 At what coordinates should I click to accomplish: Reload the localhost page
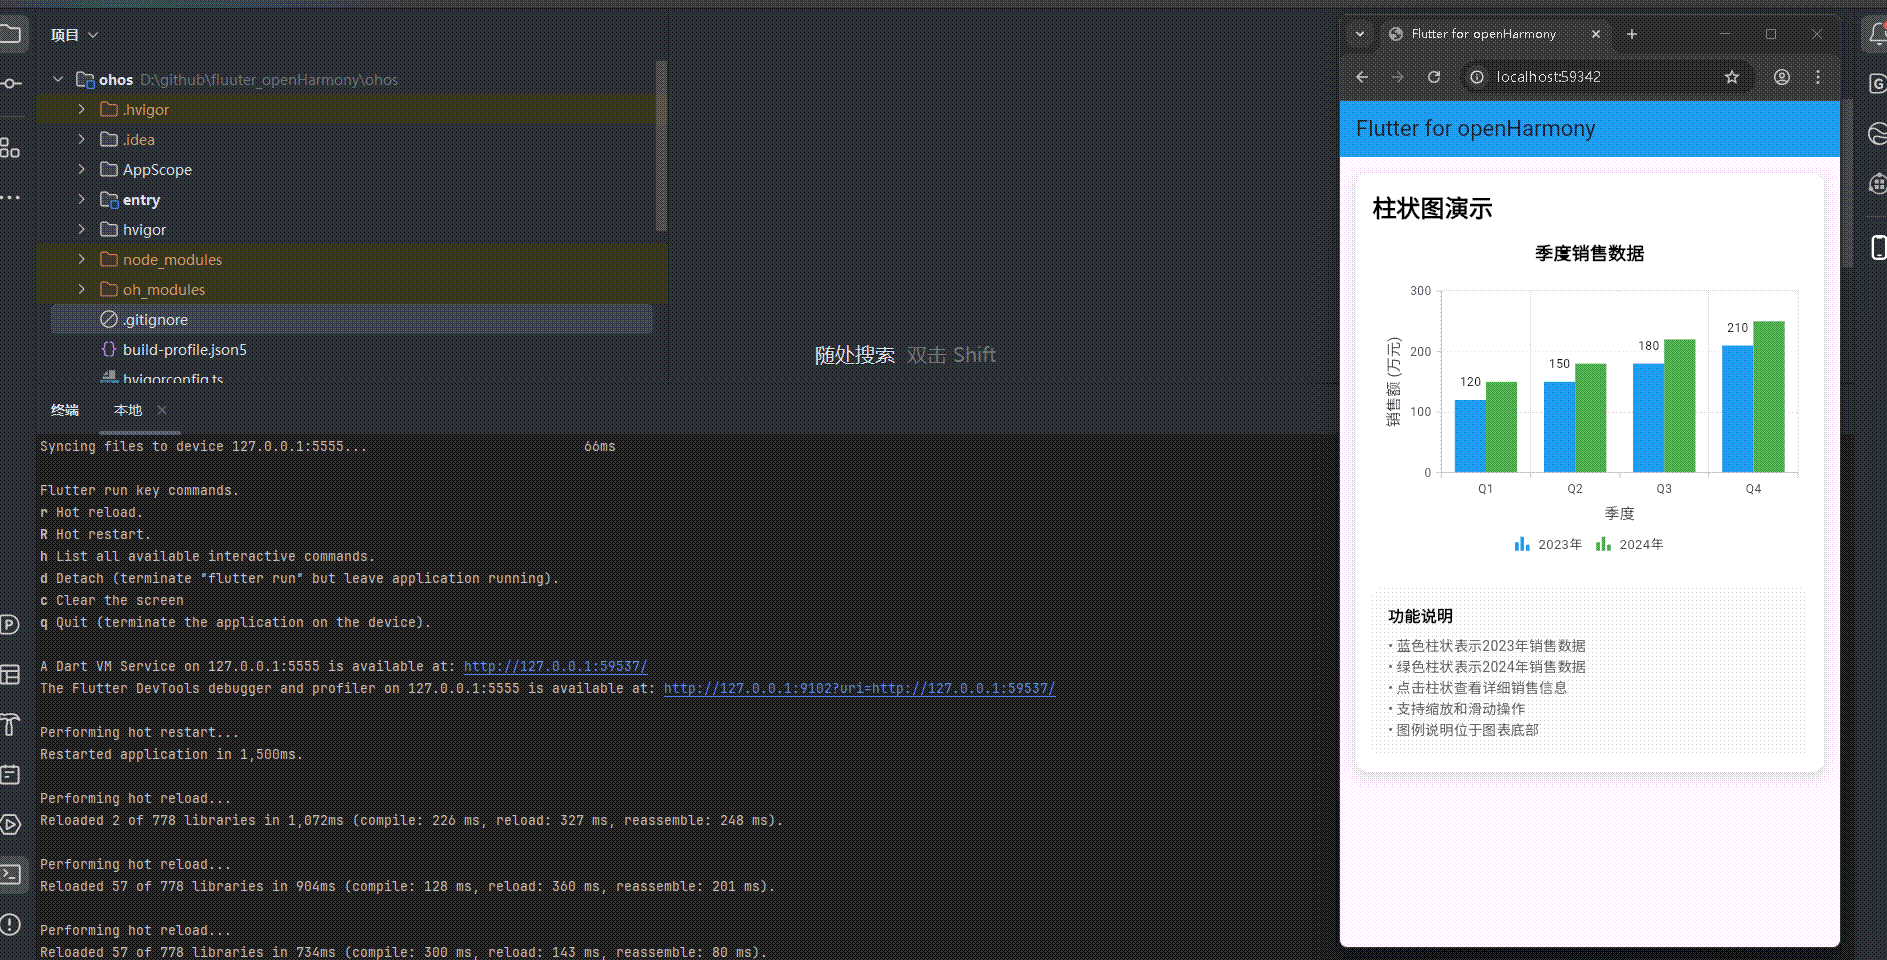click(x=1434, y=77)
